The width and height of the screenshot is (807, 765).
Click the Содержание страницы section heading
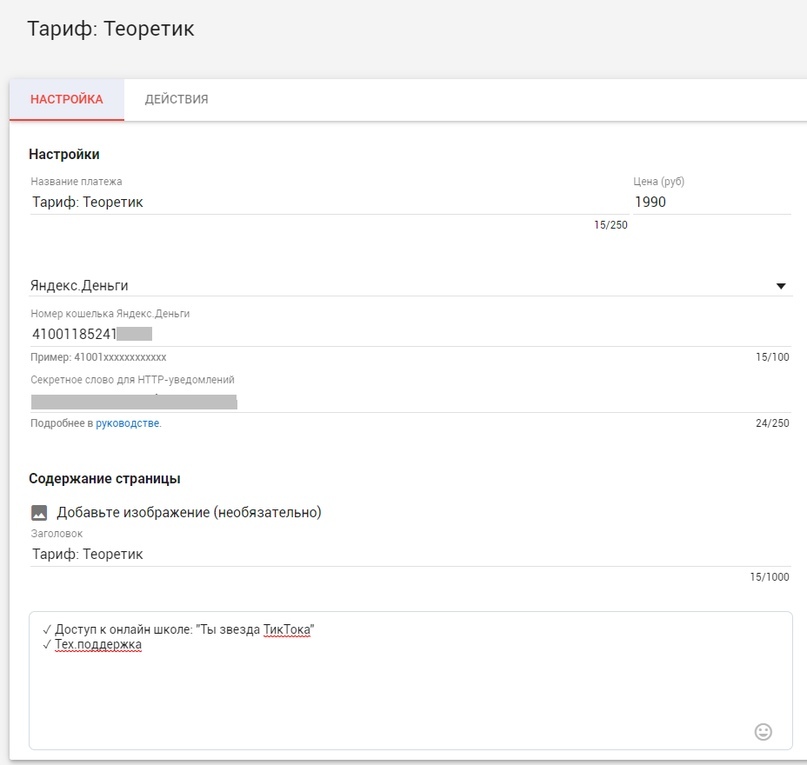(104, 479)
